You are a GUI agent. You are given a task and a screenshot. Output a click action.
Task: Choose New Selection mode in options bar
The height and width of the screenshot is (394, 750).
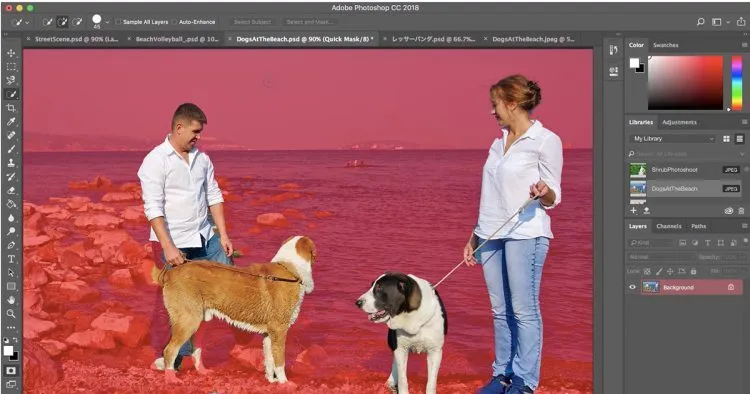click(x=47, y=22)
